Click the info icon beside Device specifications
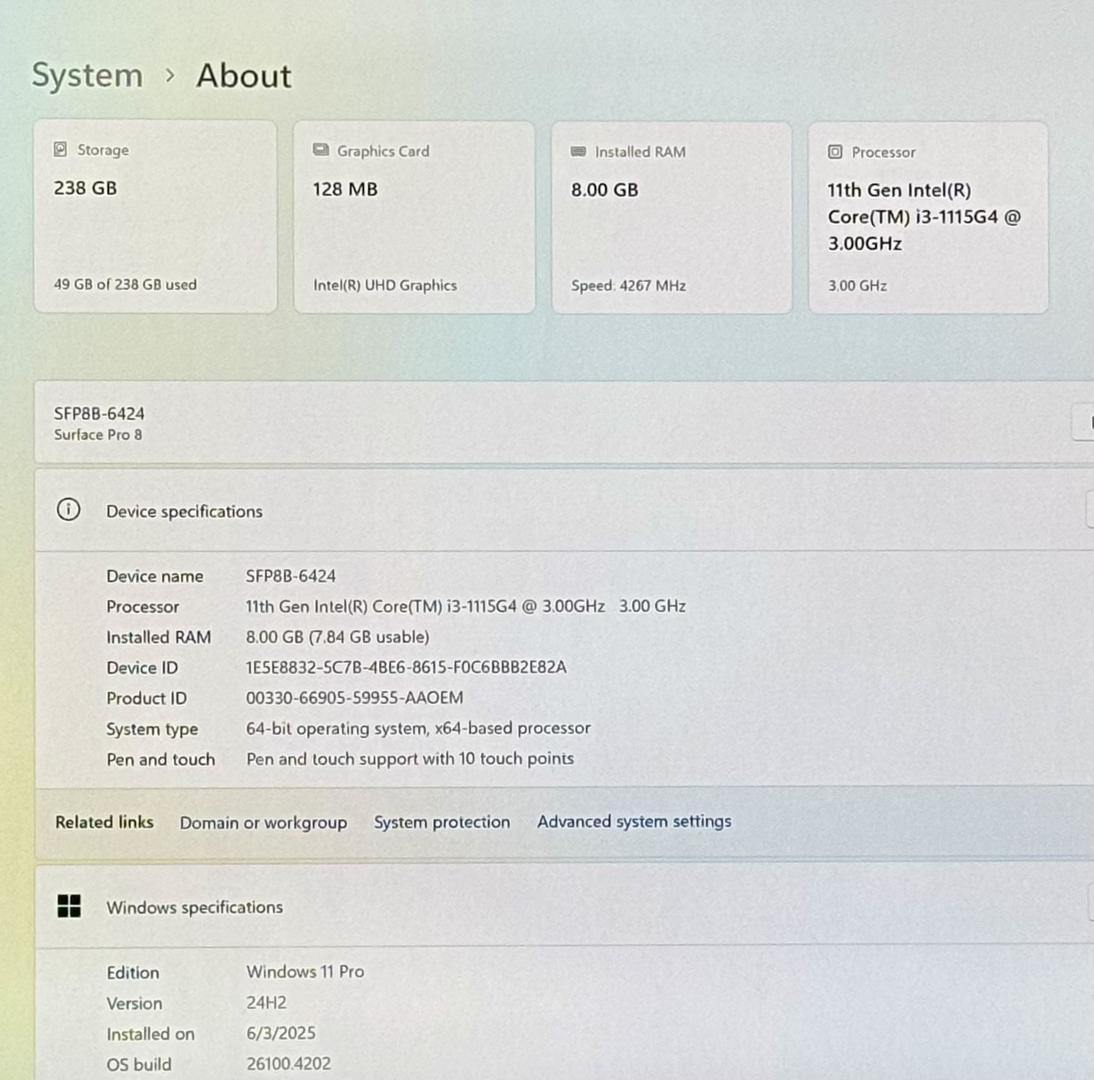 tap(68, 510)
